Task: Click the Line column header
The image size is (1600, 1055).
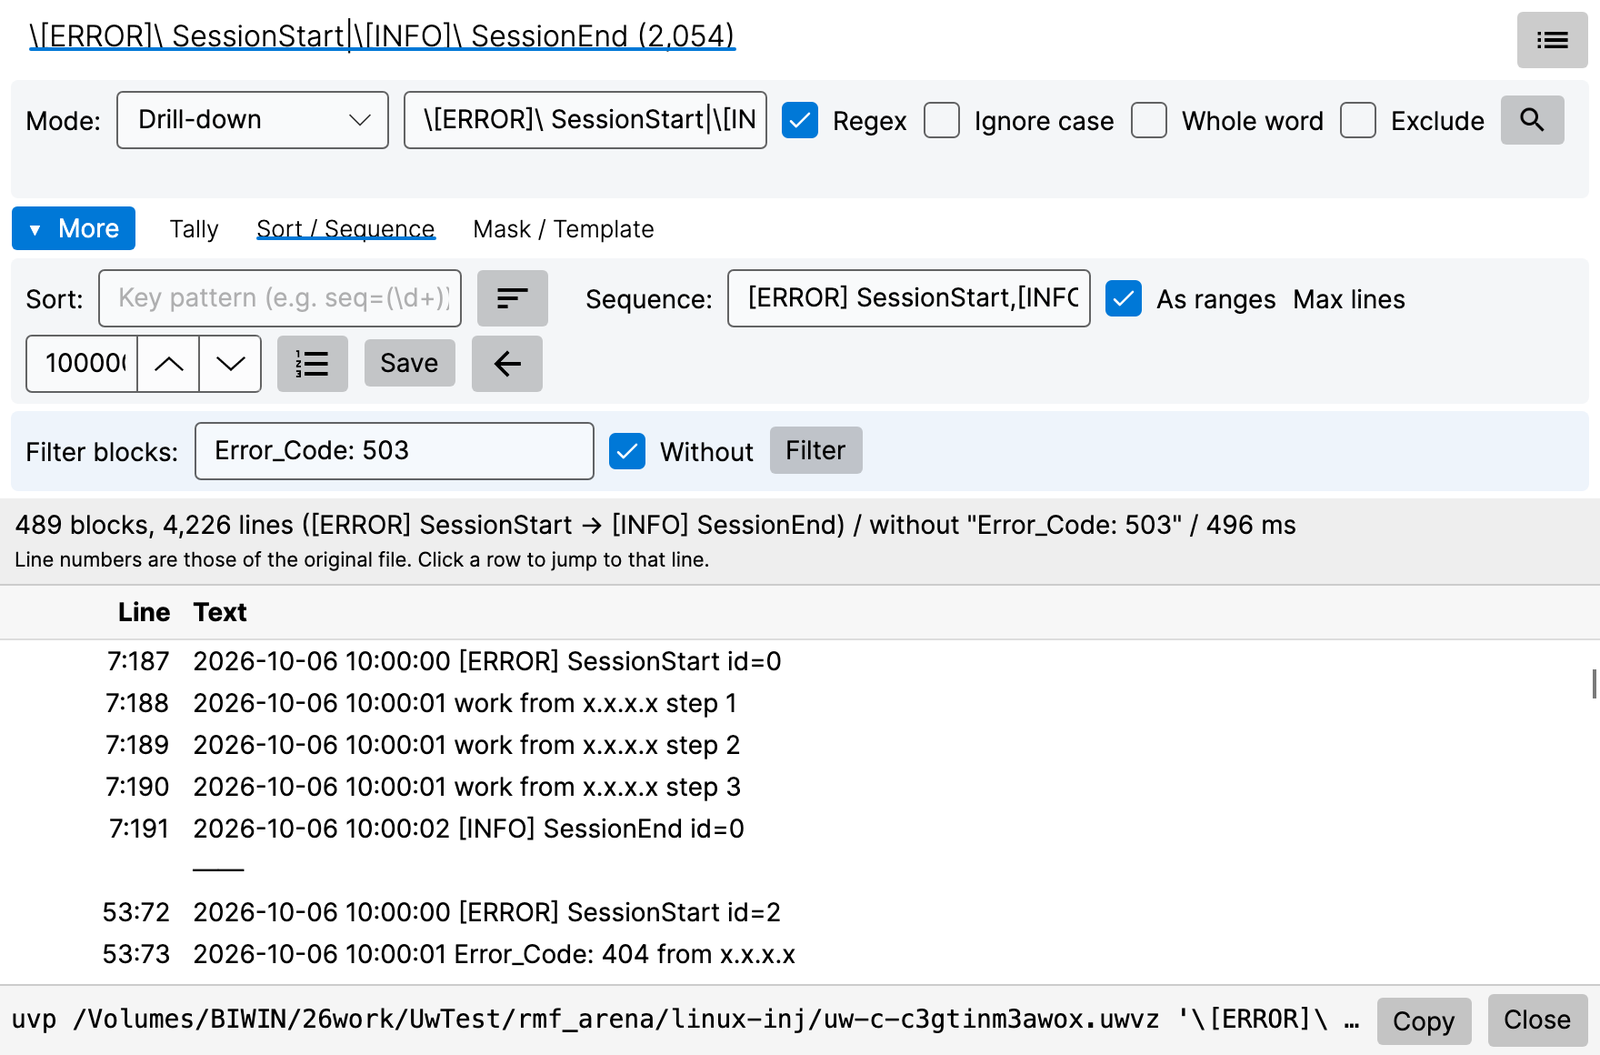Action: [144, 612]
